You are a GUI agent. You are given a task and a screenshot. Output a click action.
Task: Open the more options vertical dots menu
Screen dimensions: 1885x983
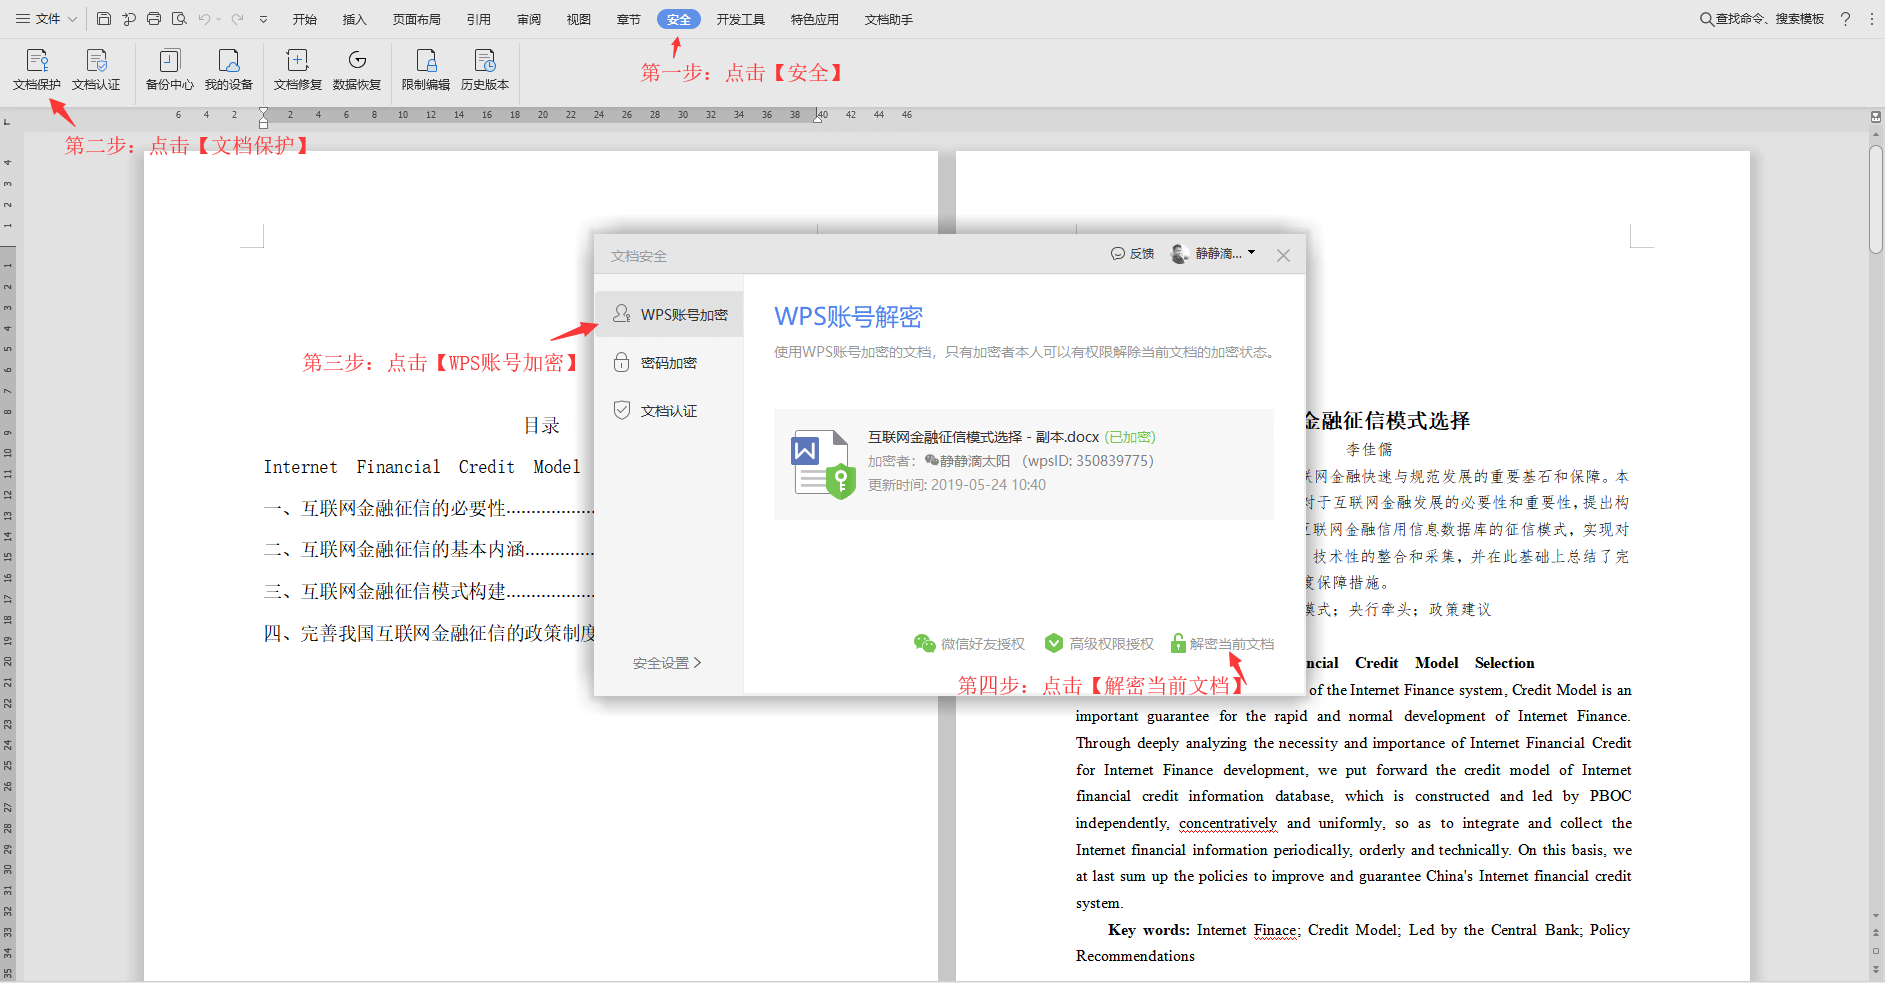(1871, 19)
